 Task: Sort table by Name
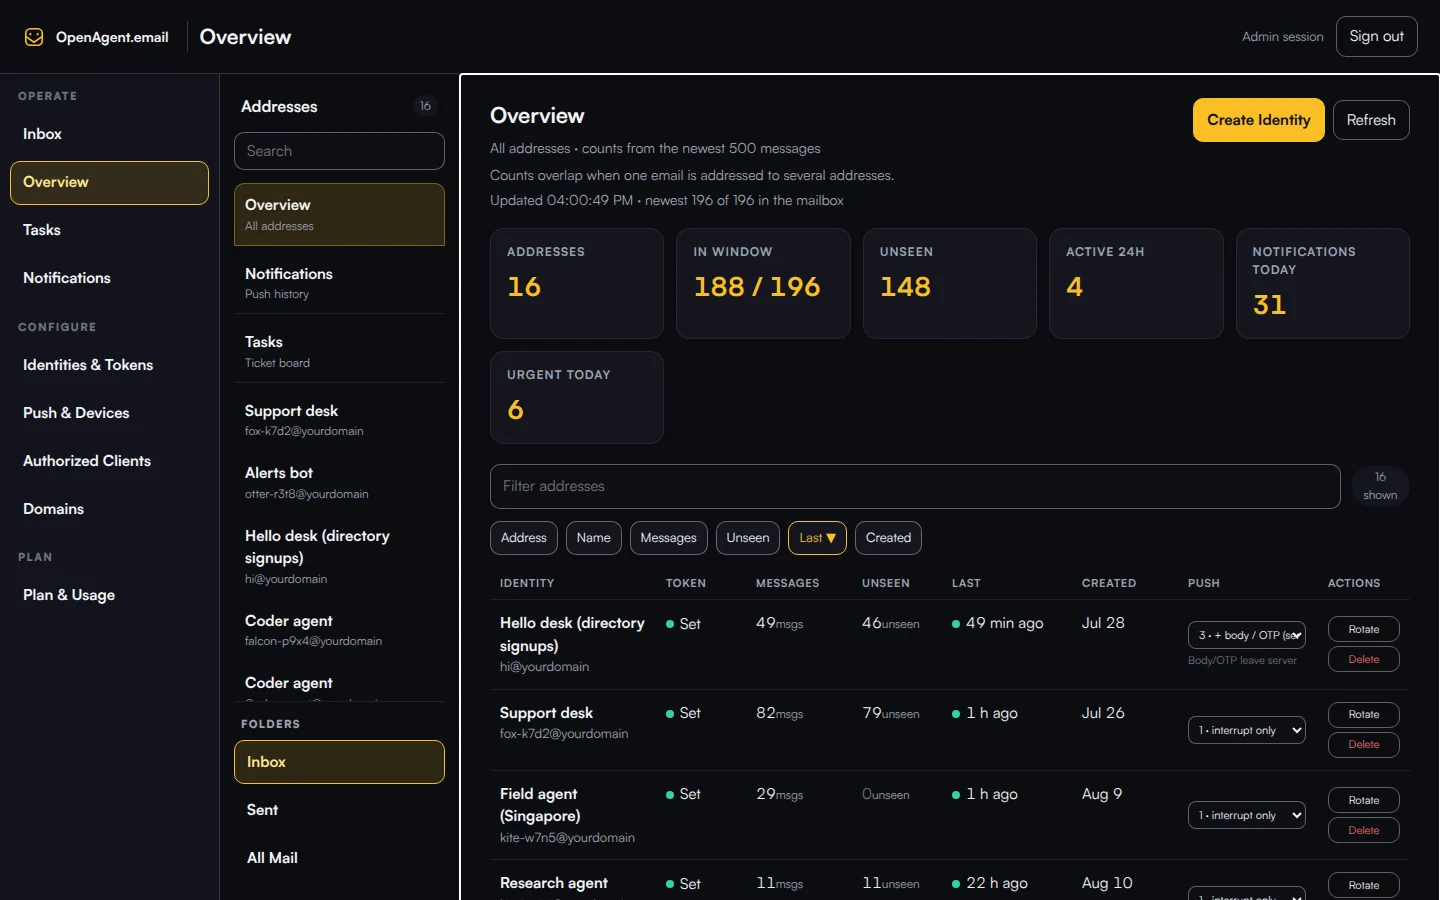pyautogui.click(x=593, y=538)
